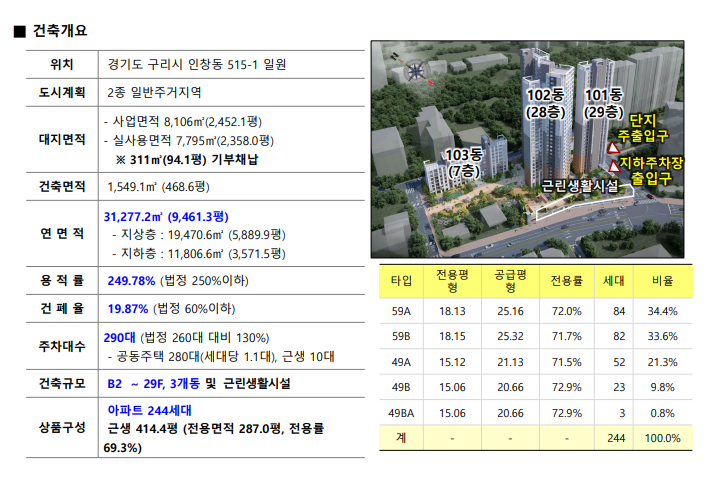Select the 244 total 세대 cell
This screenshot has width=711, height=478.
point(616,438)
